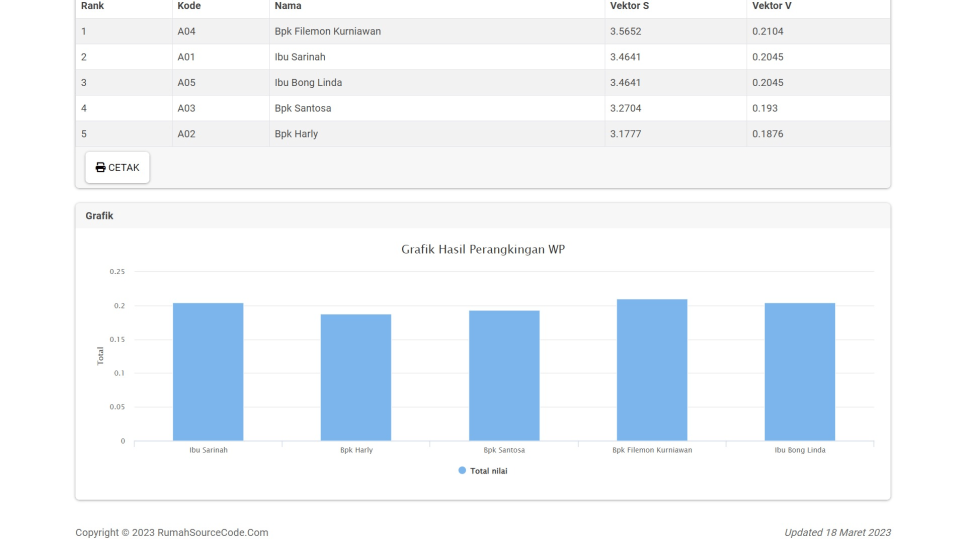Click the blue legend dot swatch
This screenshot has height=543, width=966.
tap(462, 470)
